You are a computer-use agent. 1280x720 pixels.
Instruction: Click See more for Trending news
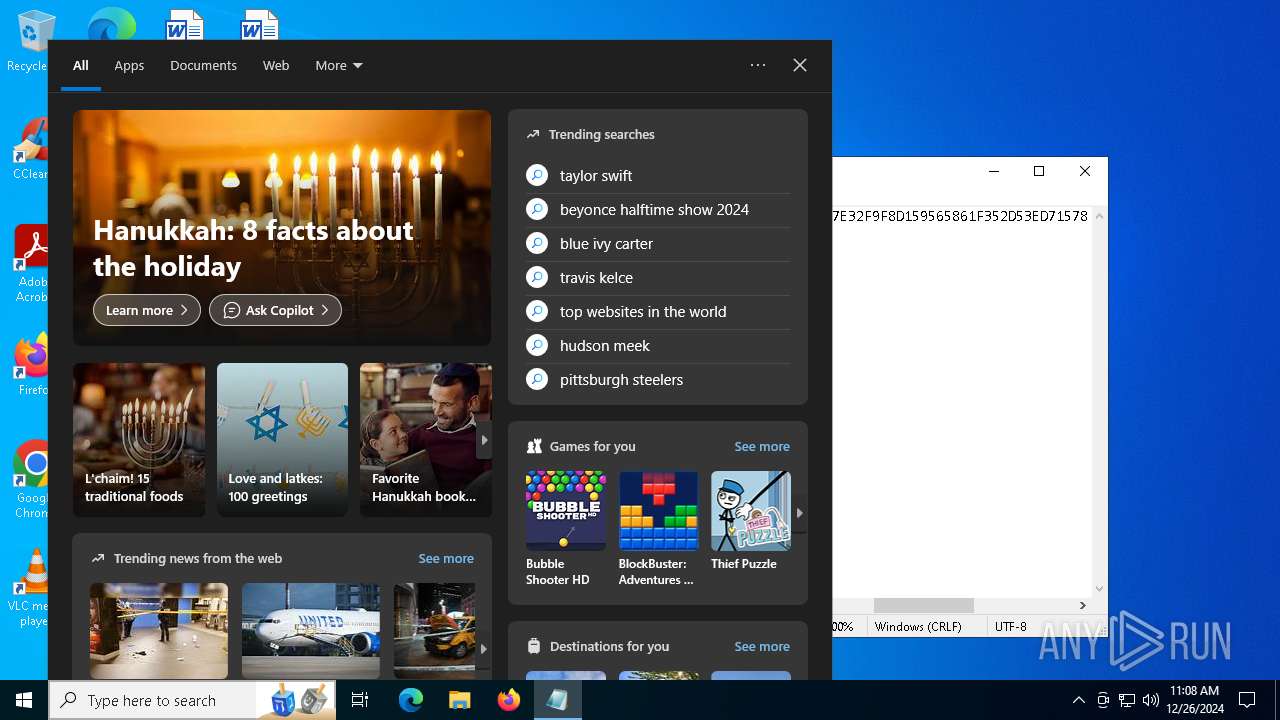(x=446, y=558)
